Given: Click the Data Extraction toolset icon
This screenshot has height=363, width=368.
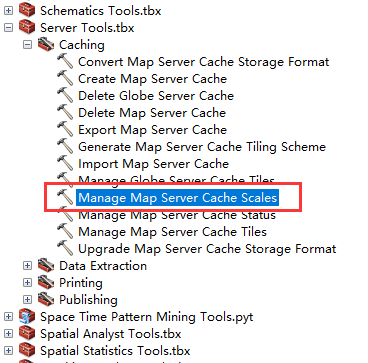Looking at the screenshot, I should coord(46,266).
